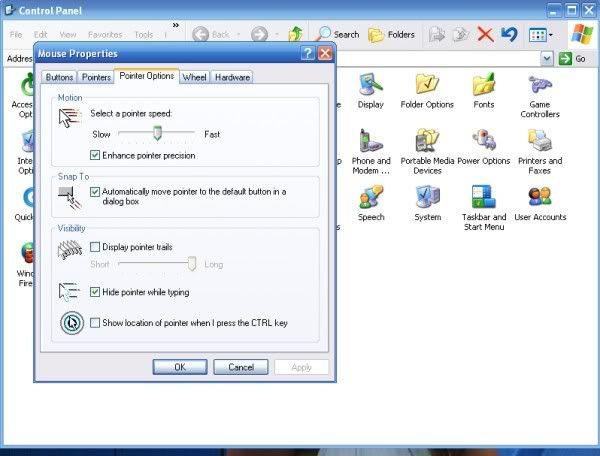Viewport: 600px width, 456px height.
Task: Click the Copy To toolbar icon
Action: 461,35
